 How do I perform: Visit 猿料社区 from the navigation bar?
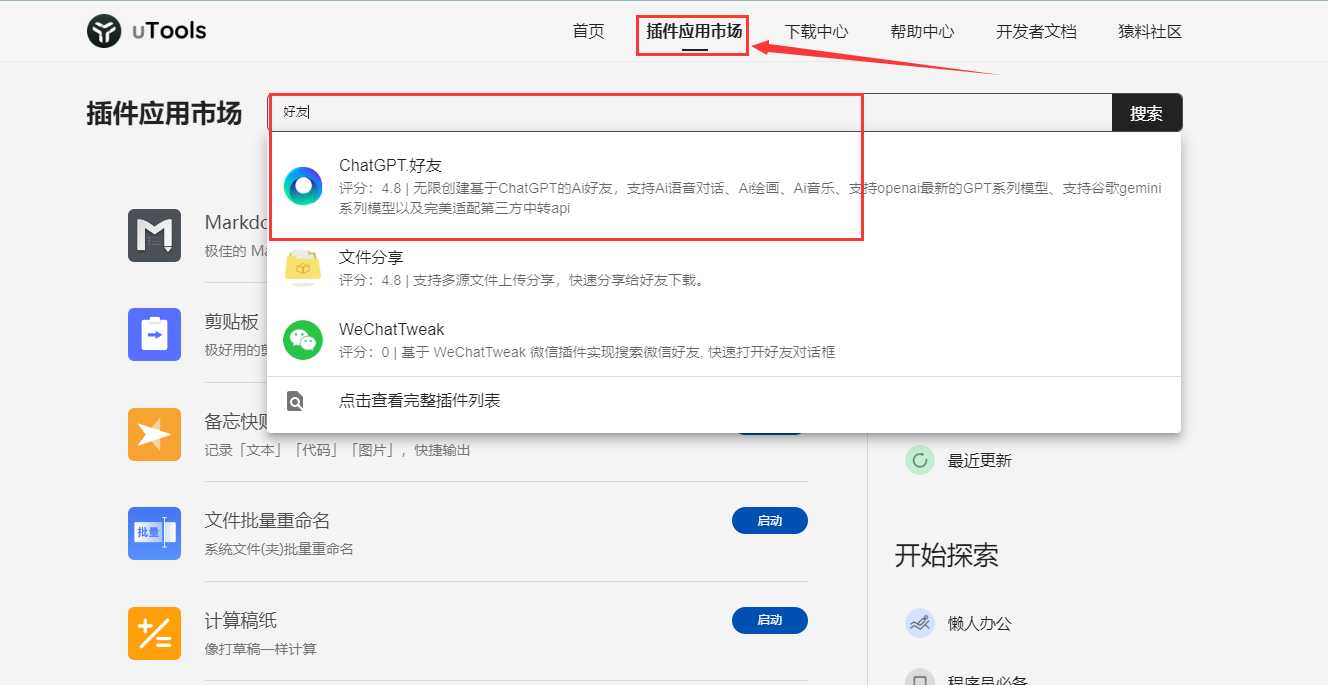[x=1150, y=31]
